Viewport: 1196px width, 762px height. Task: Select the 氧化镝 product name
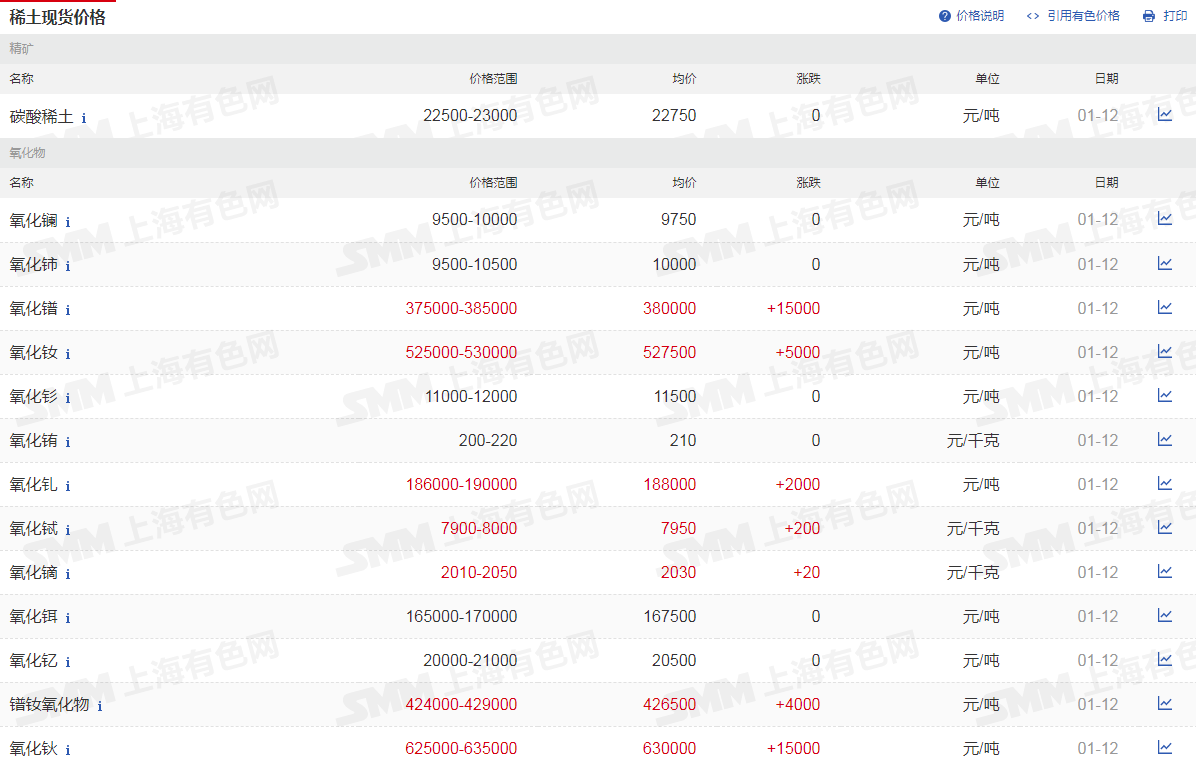point(34,572)
